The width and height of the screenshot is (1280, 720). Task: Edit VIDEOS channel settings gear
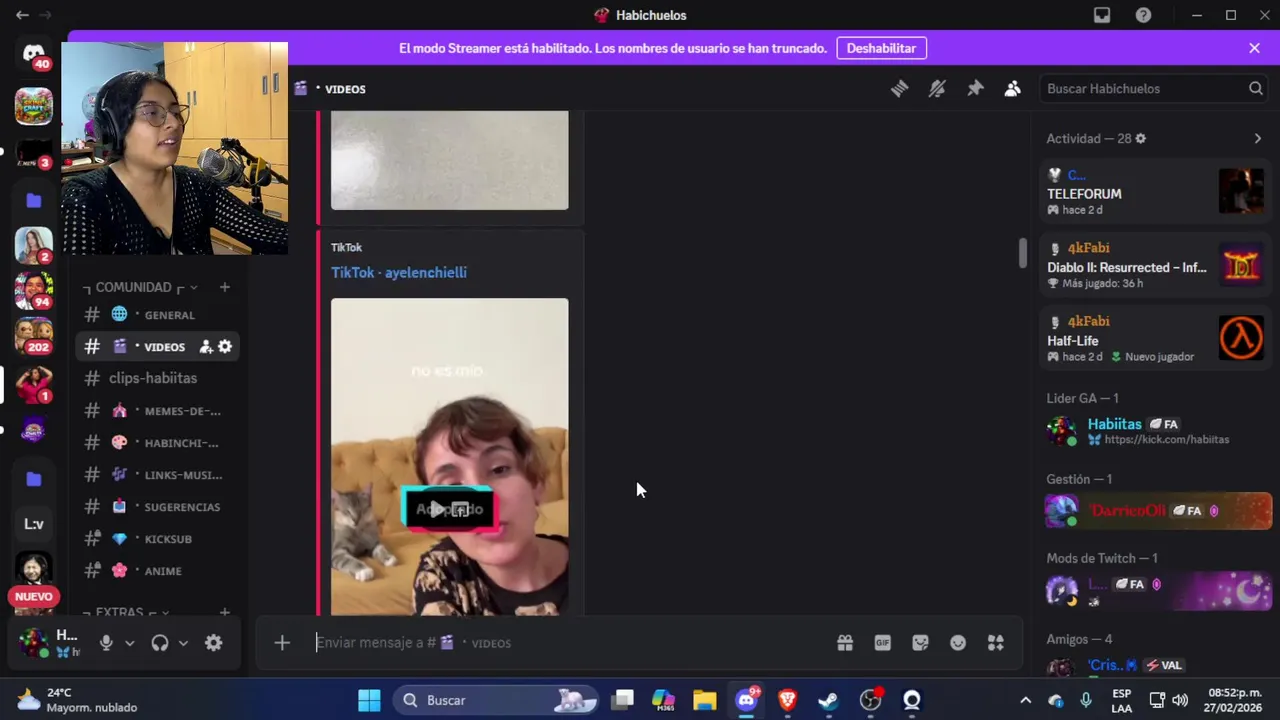(225, 347)
